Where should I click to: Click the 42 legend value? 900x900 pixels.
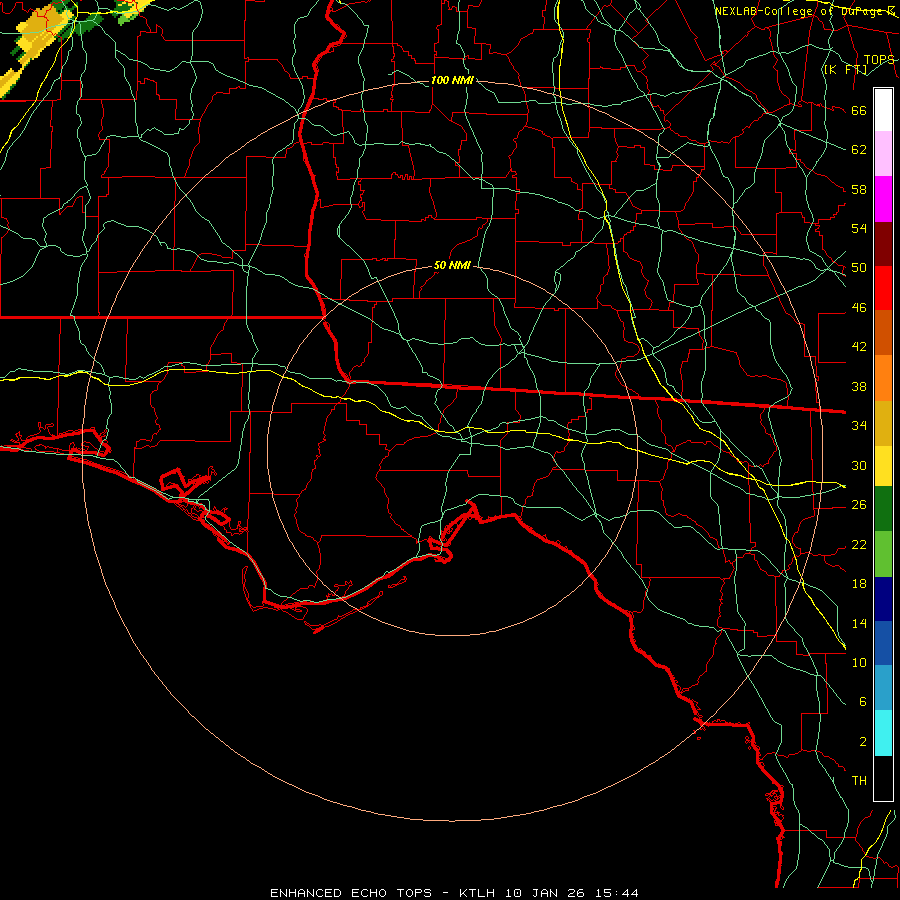[x=859, y=347]
